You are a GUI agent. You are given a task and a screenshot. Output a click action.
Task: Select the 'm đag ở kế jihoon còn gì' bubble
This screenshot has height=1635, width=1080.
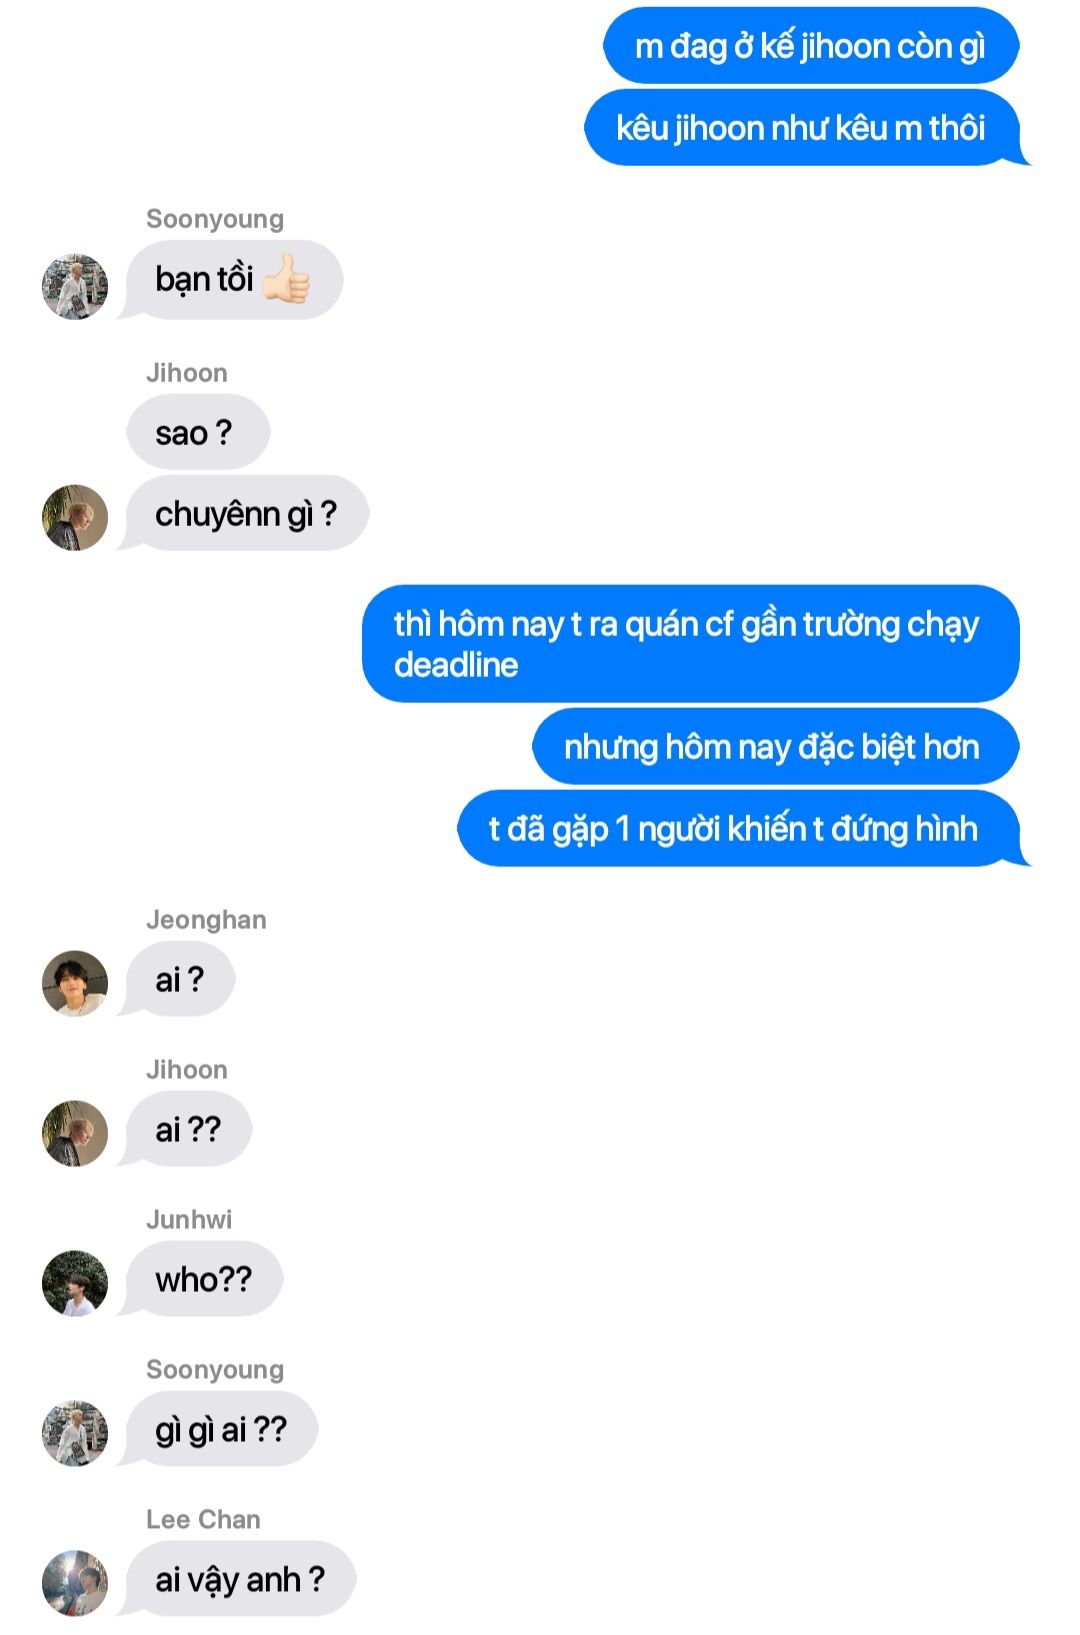(x=811, y=46)
